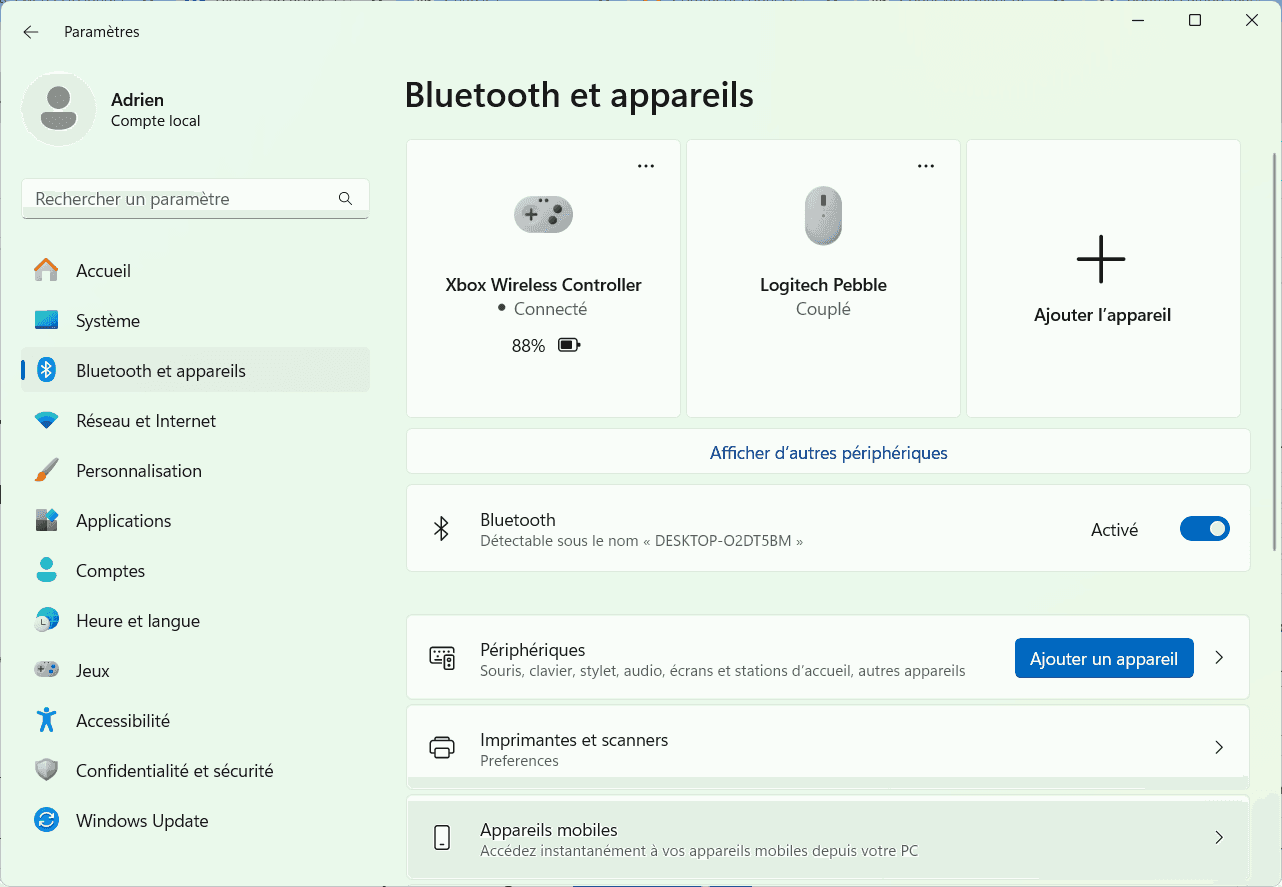Select Réseau et Internet in the sidebar
Screen dimensions: 1282x887
[195, 421]
